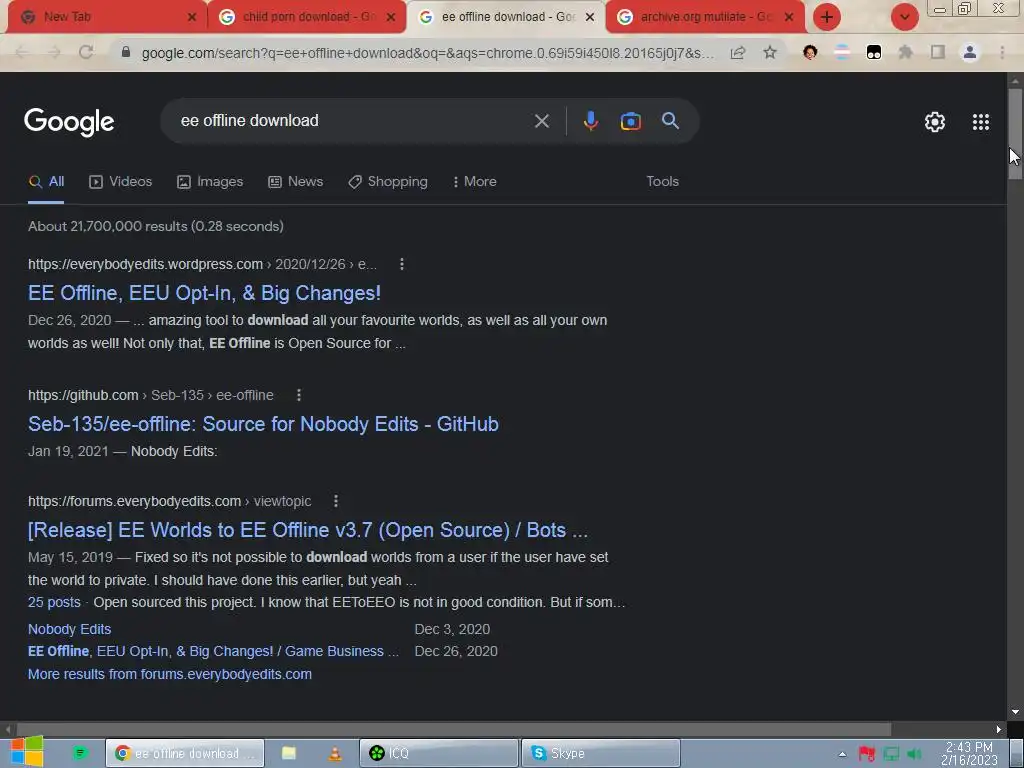The image size is (1024, 768).
Task: Open EE Offline, EEU Opt-In Game Business sublink
Action: tap(213, 651)
